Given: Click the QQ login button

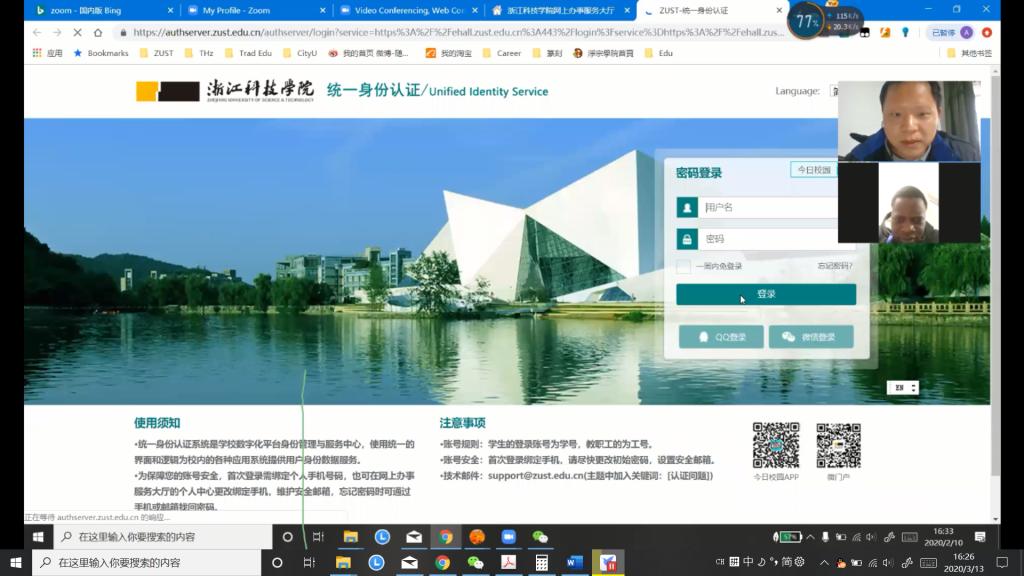Looking at the screenshot, I should 721,337.
